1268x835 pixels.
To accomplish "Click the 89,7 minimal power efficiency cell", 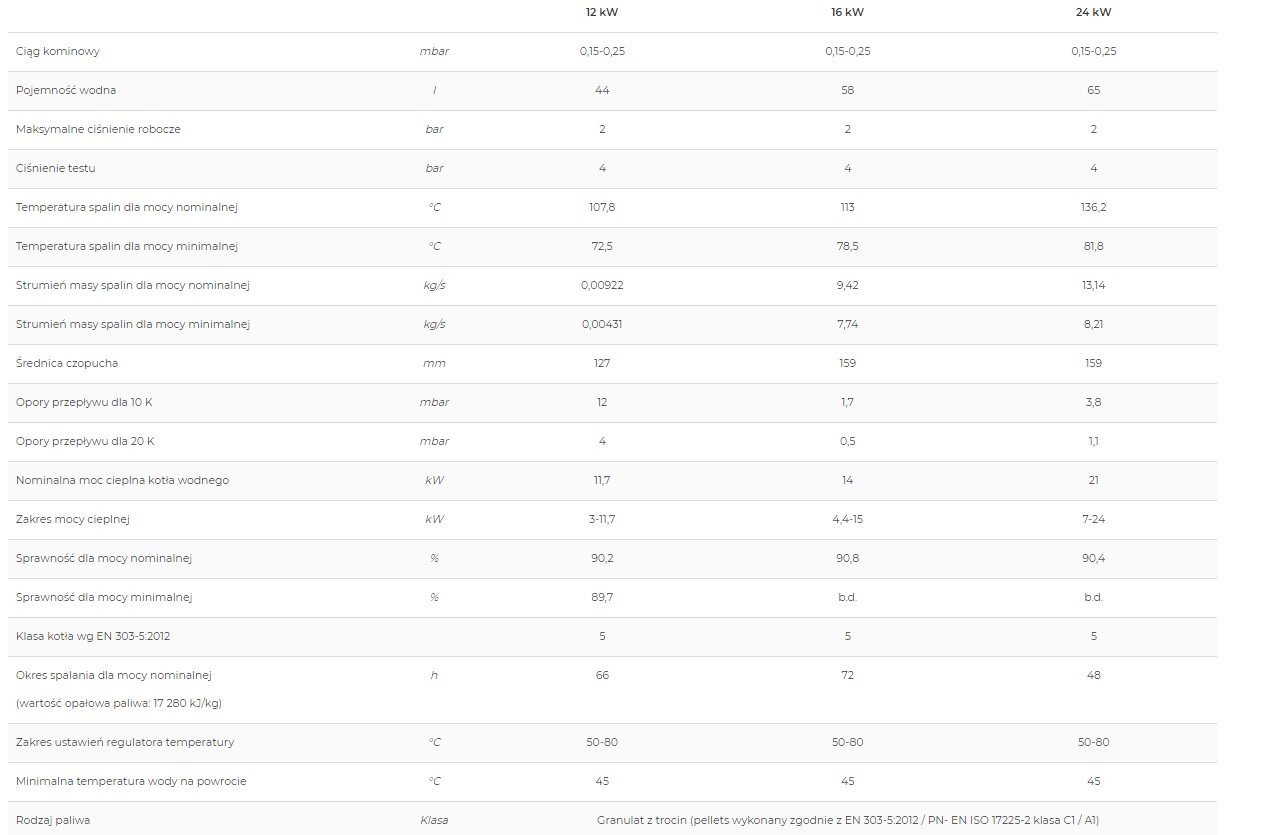I will coord(602,597).
